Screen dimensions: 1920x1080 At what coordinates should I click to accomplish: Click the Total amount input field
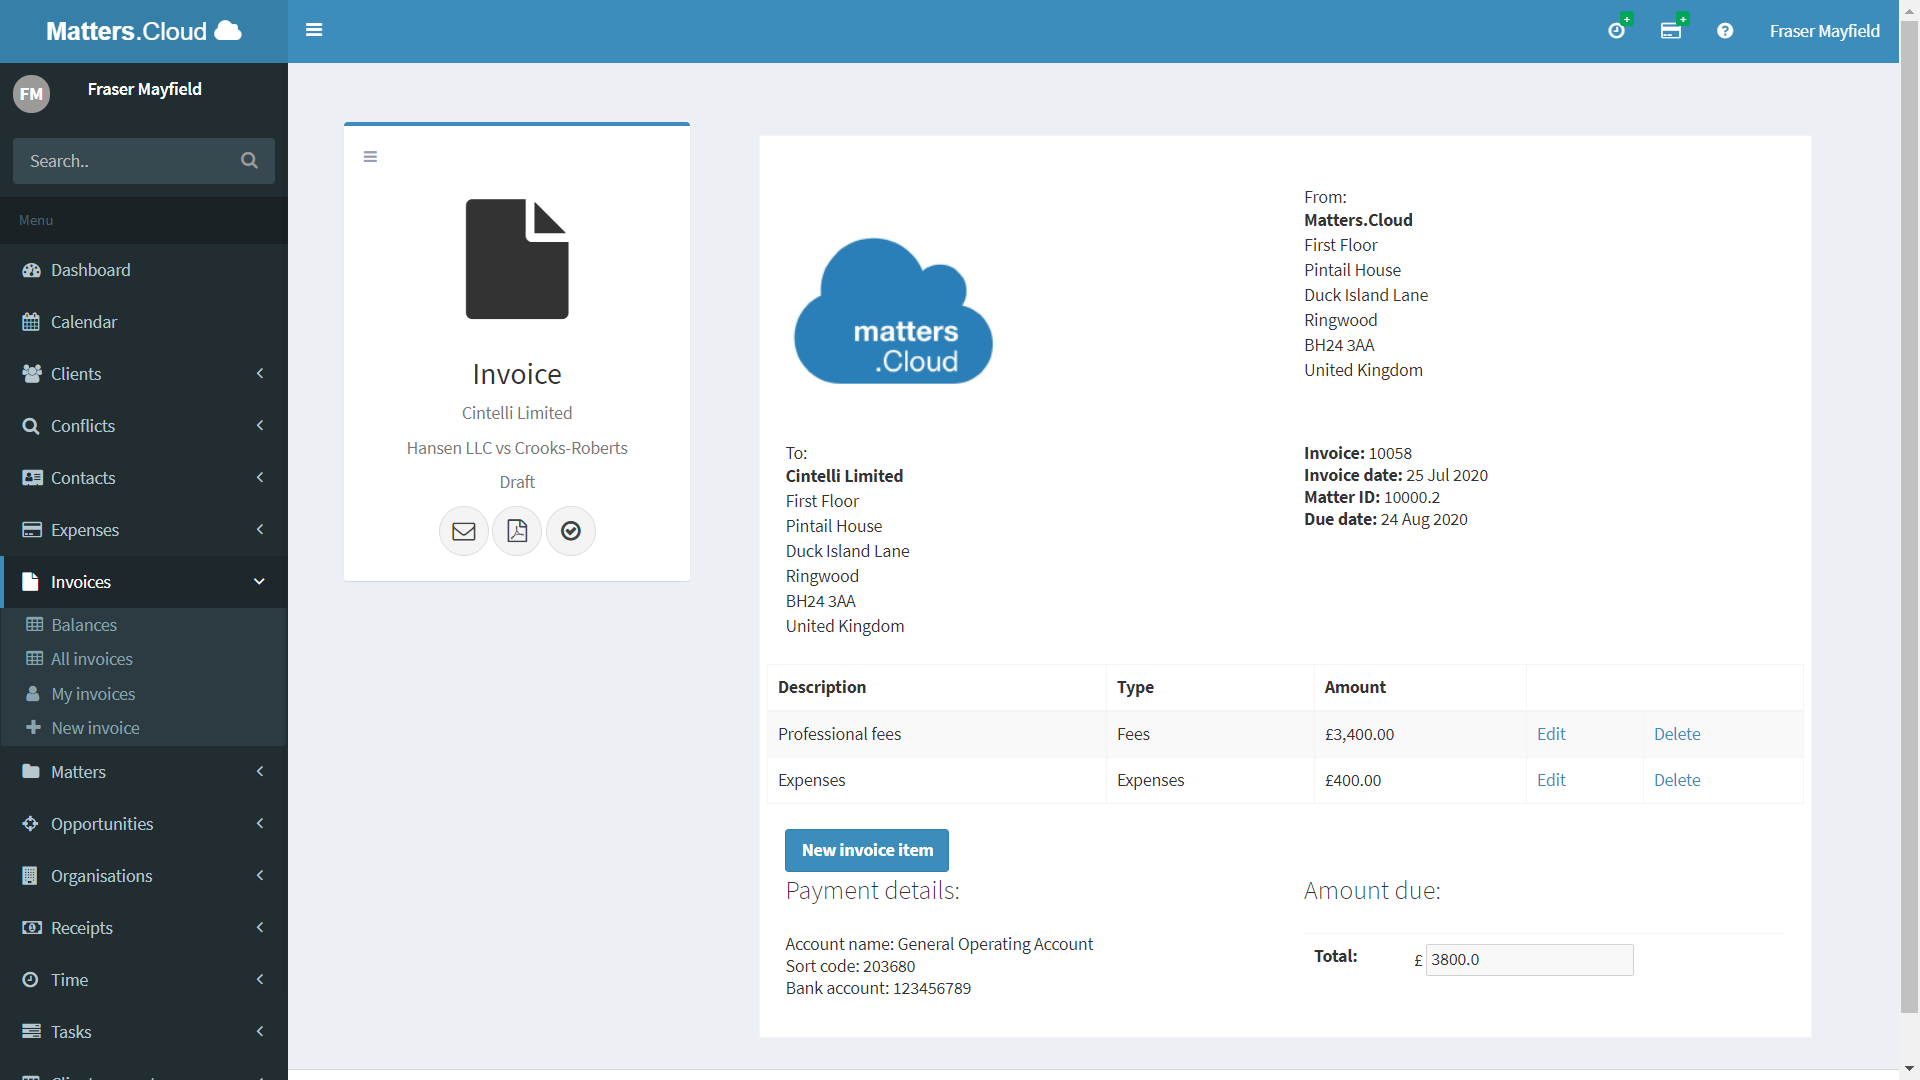pyautogui.click(x=1529, y=960)
